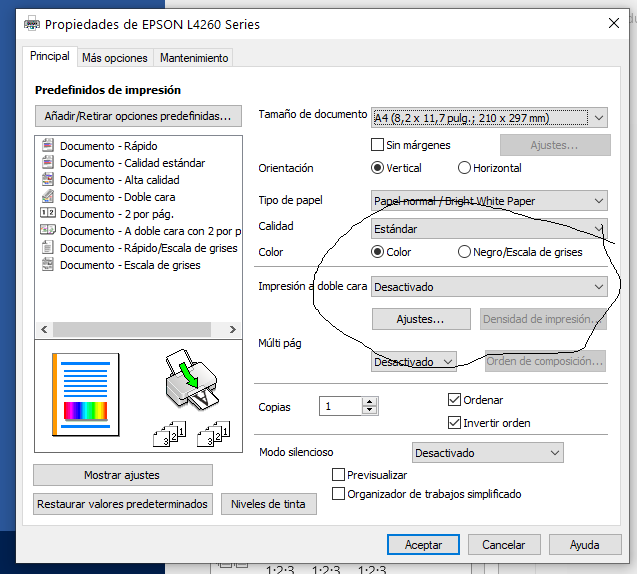The height and width of the screenshot is (574, 637).
Task: Click the printer preview image
Action: 190,380
